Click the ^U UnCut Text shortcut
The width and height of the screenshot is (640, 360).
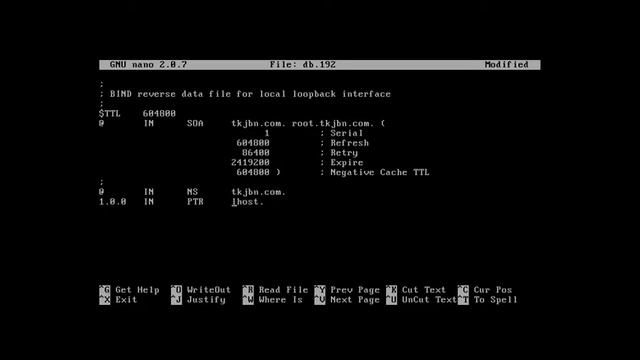(421, 300)
